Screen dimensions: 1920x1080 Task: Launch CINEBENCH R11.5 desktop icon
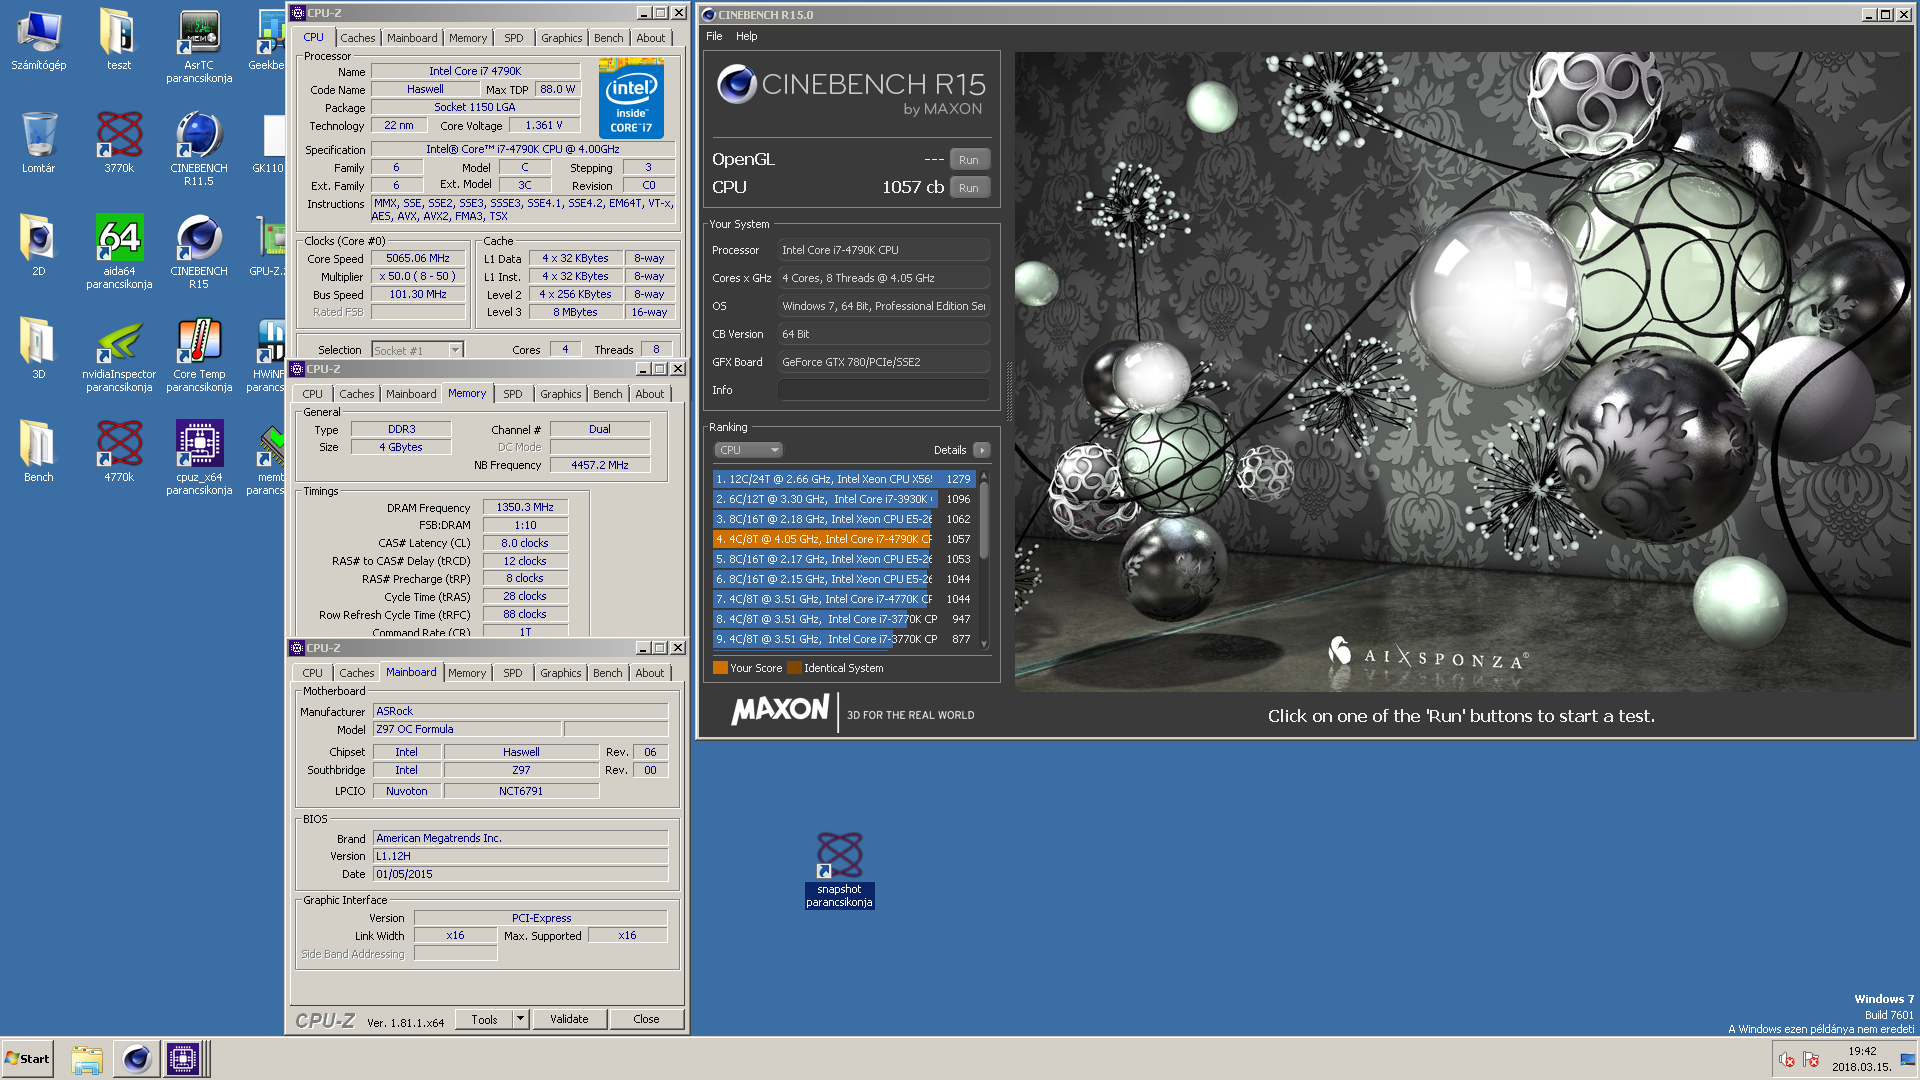tap(199, 150)
